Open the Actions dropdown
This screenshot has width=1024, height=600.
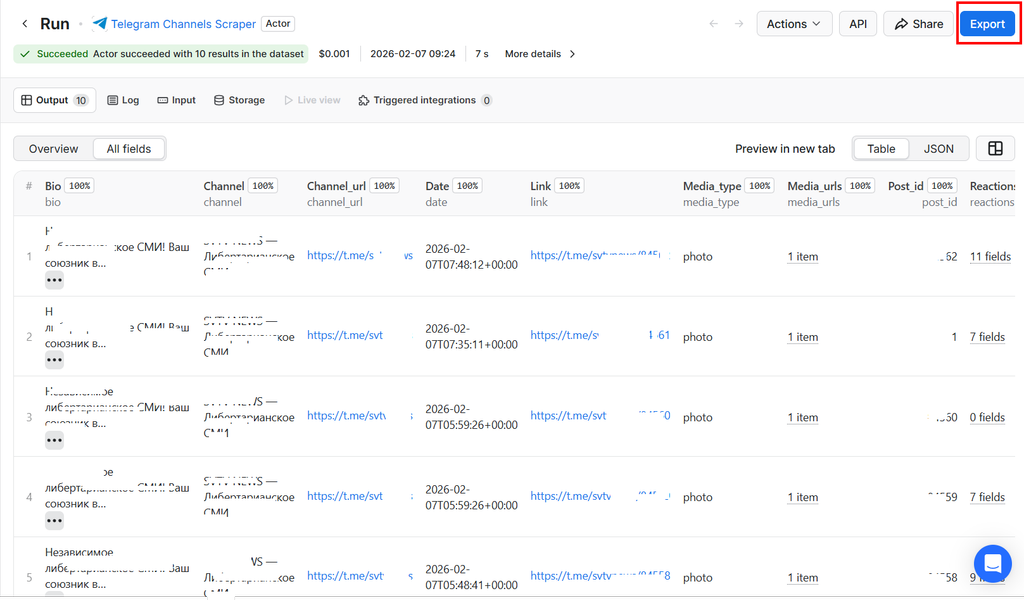[794, 24]
